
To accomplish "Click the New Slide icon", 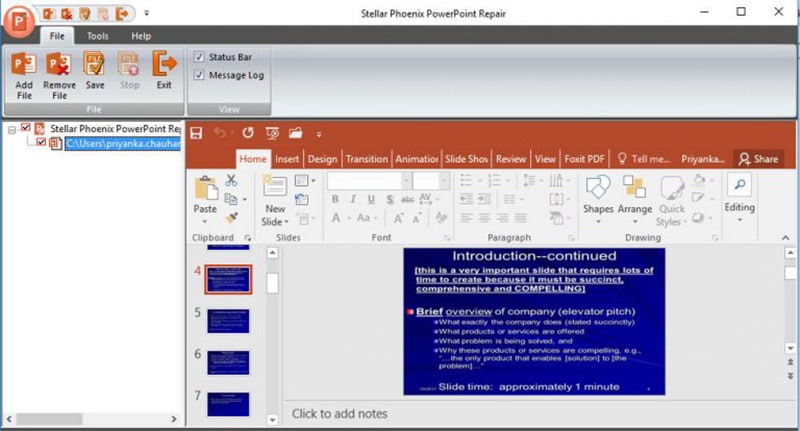I will (274, 186).
